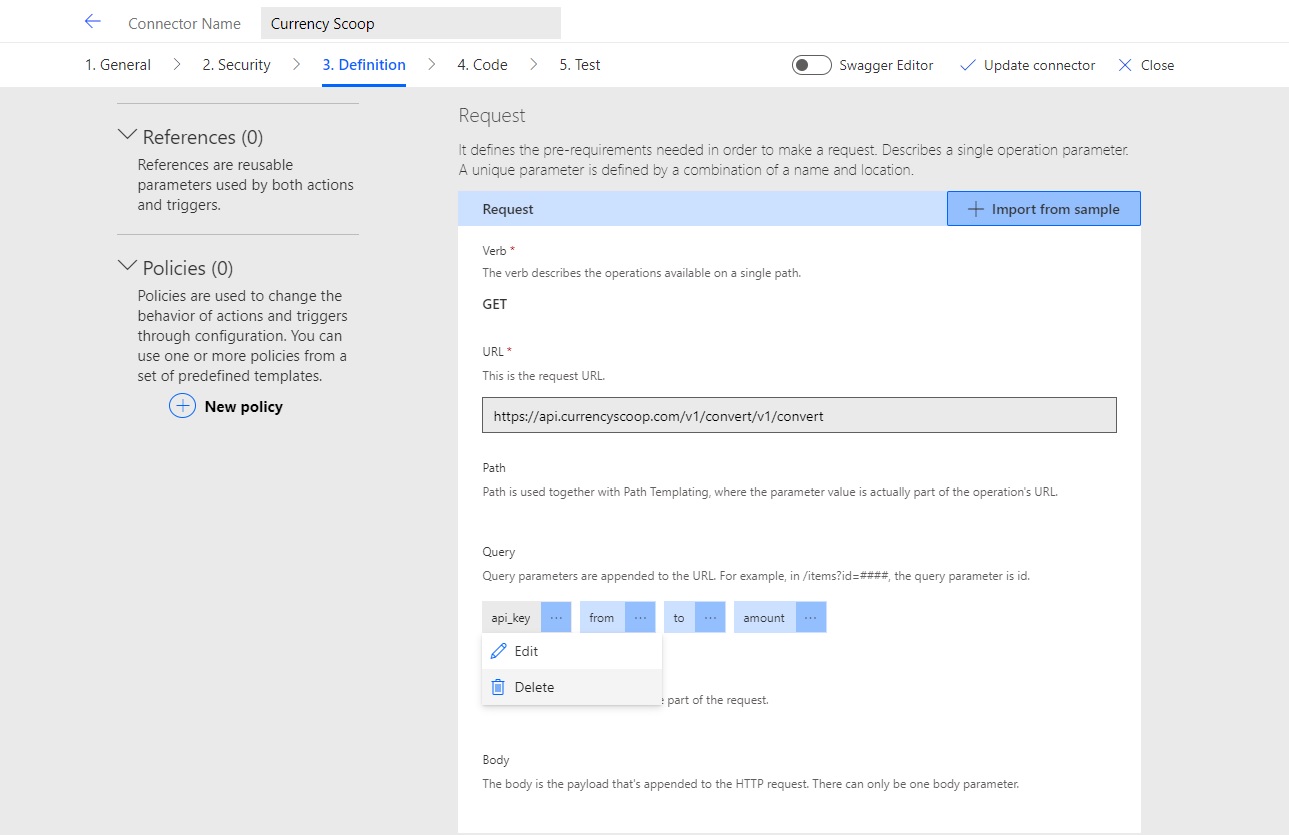Screen dimensions: 1289x835
Task: Click the Currency Scoop name field
Action: click(x=410, y=22)
